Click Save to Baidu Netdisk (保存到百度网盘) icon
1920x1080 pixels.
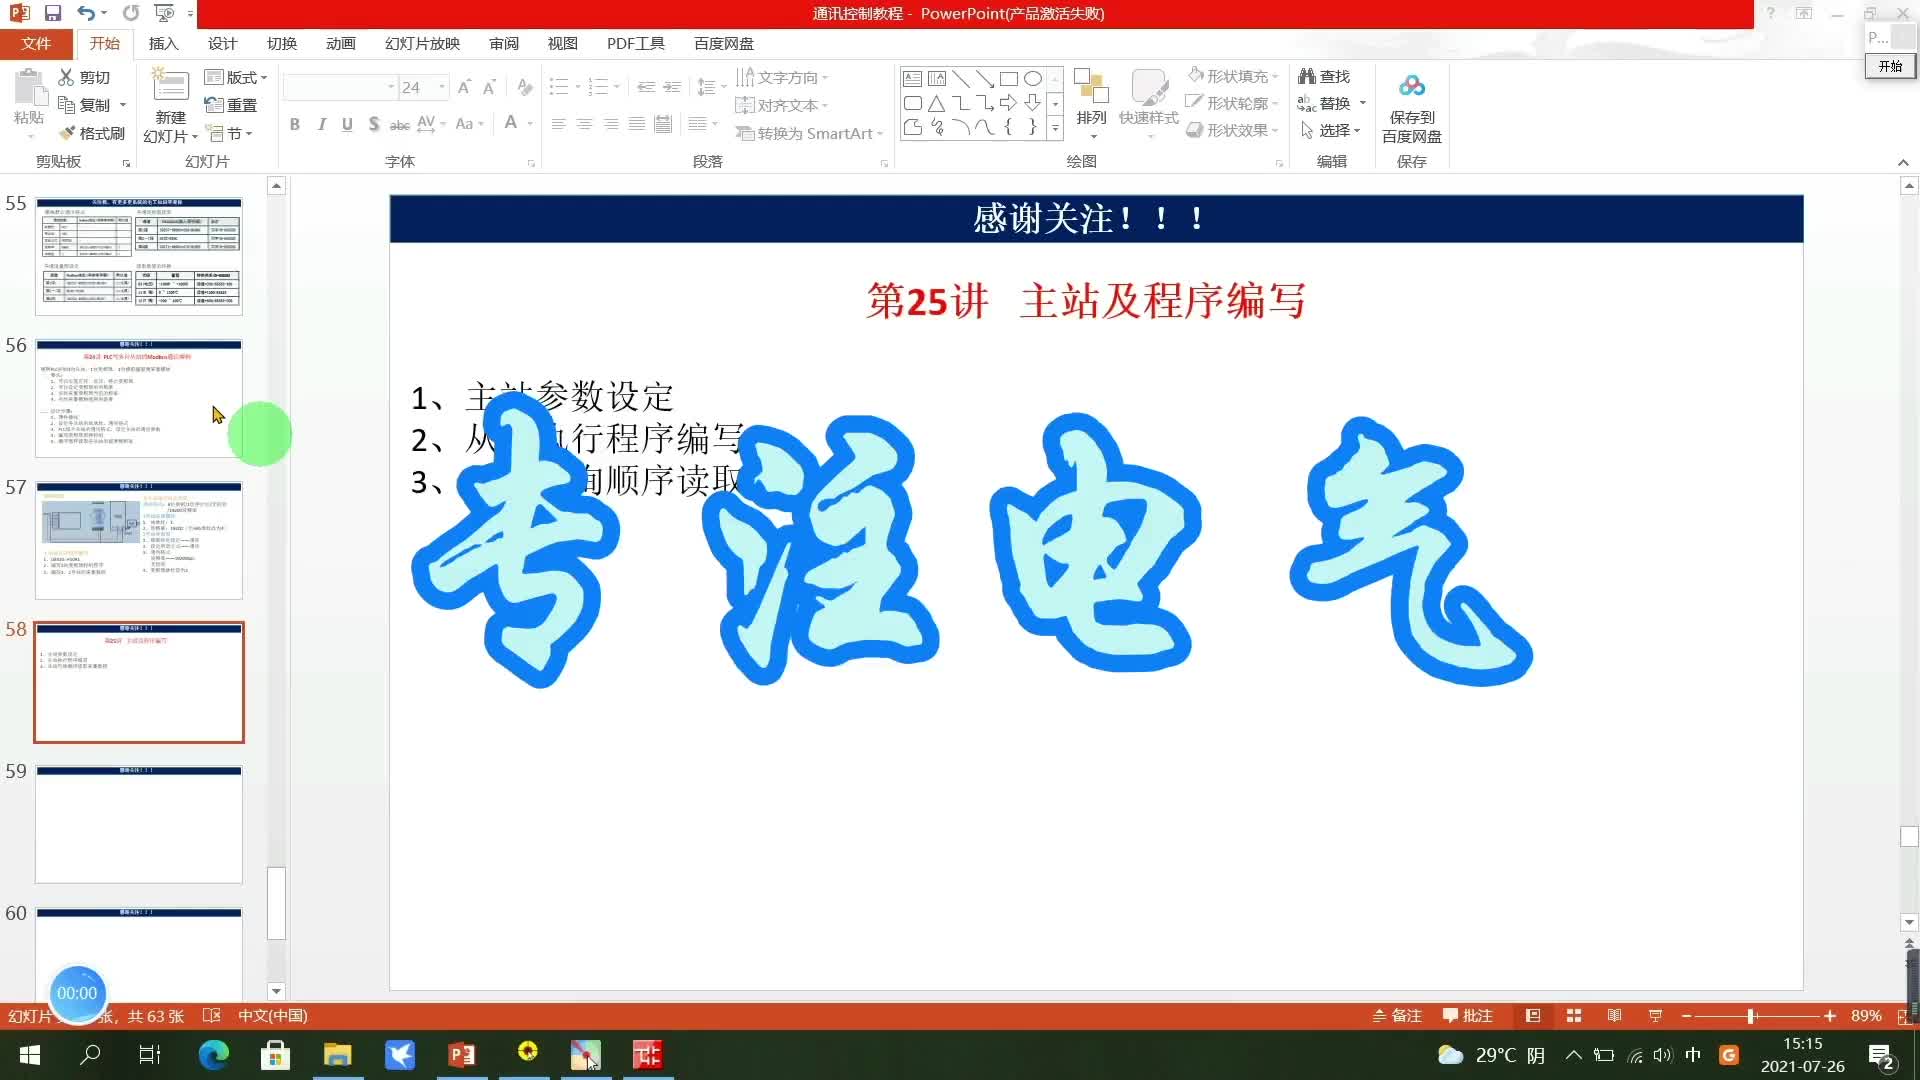click(x=1412, y=86)
